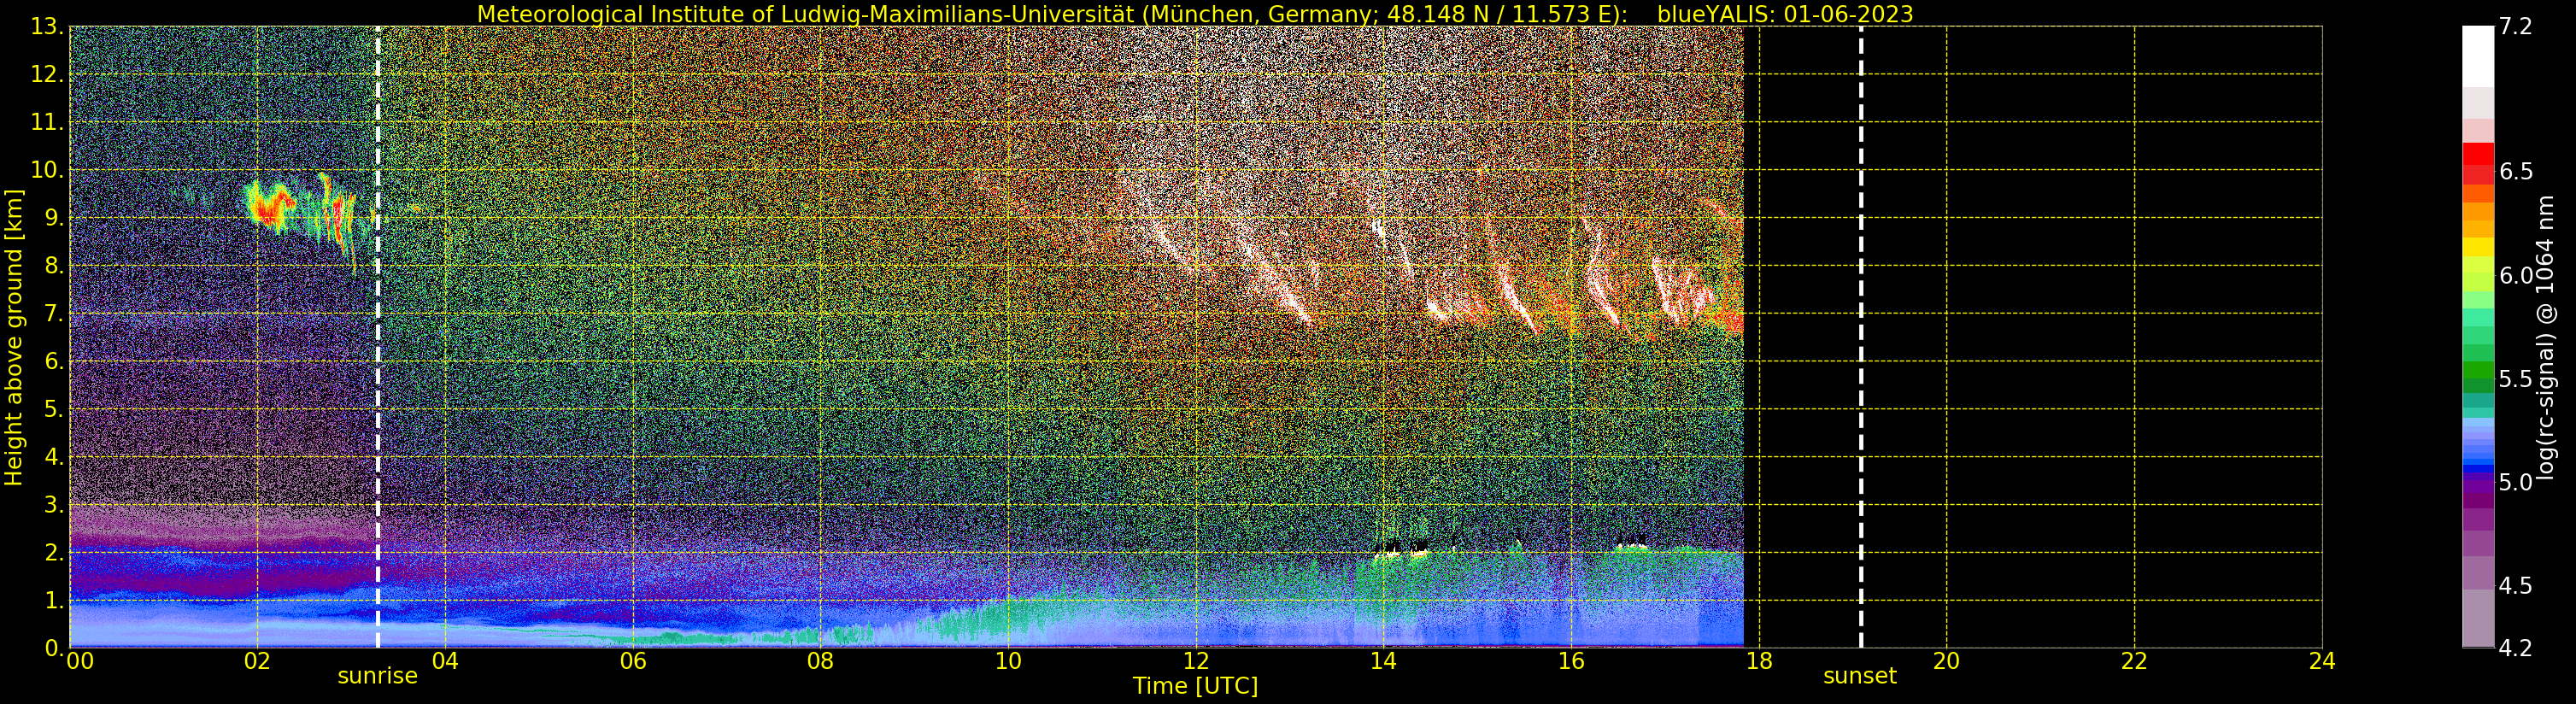Click the colorbar value label '5.0'
Image resolution: width=2576 pixels, height=704 pixels.
(2516, 483)
